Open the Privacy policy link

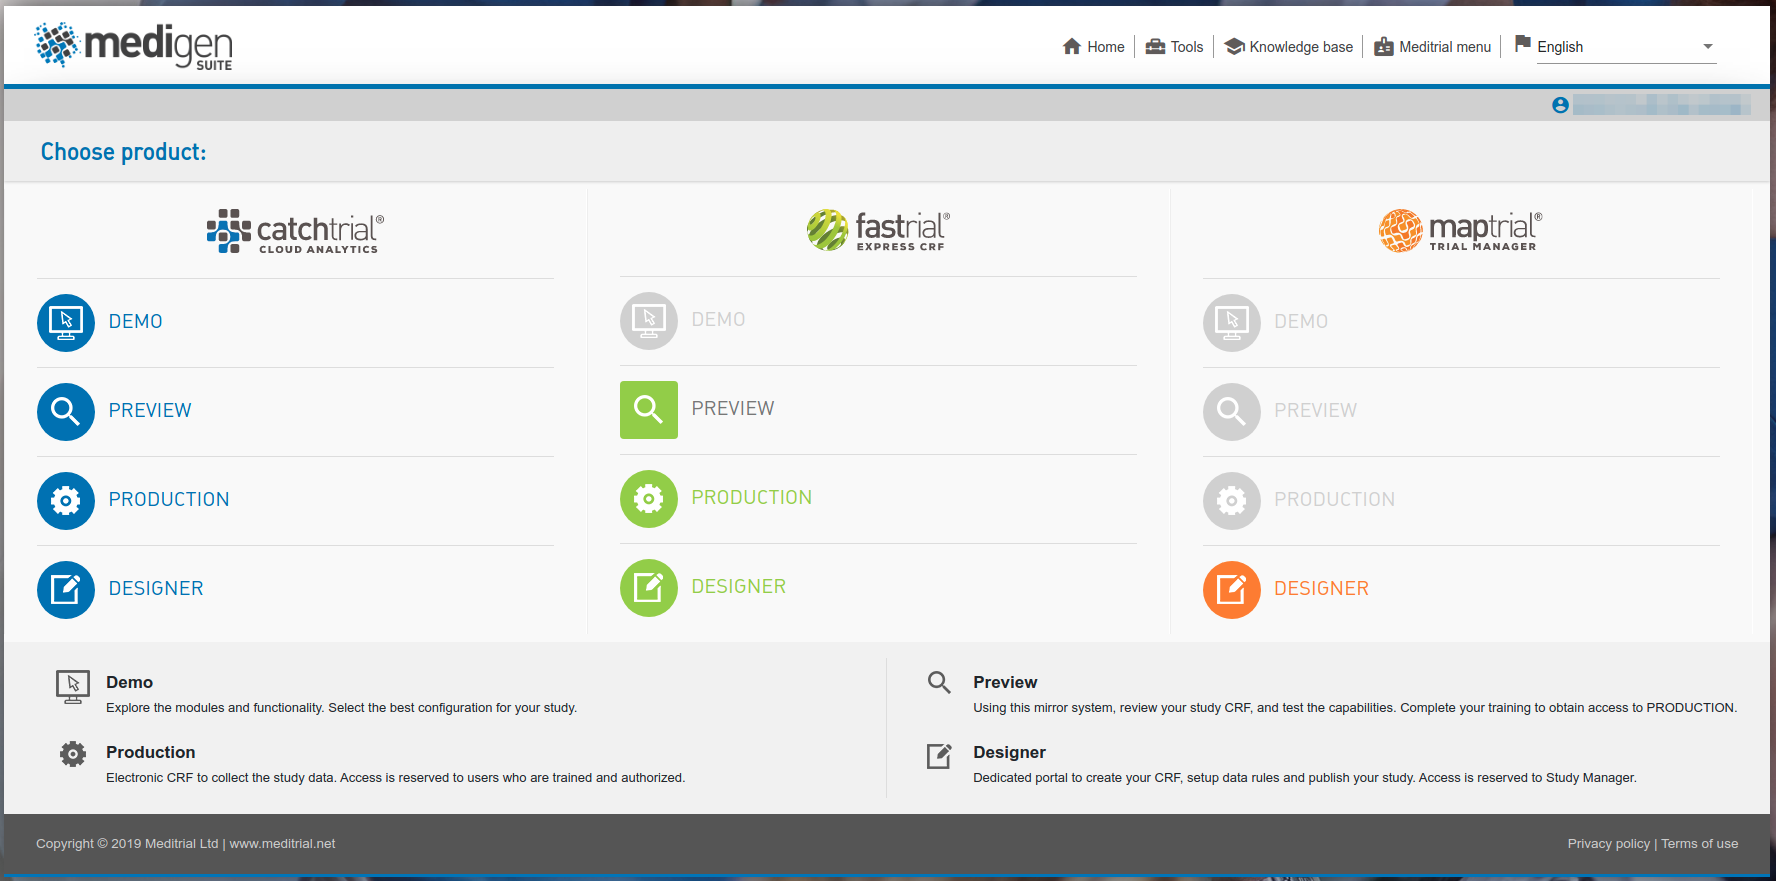1609,844
